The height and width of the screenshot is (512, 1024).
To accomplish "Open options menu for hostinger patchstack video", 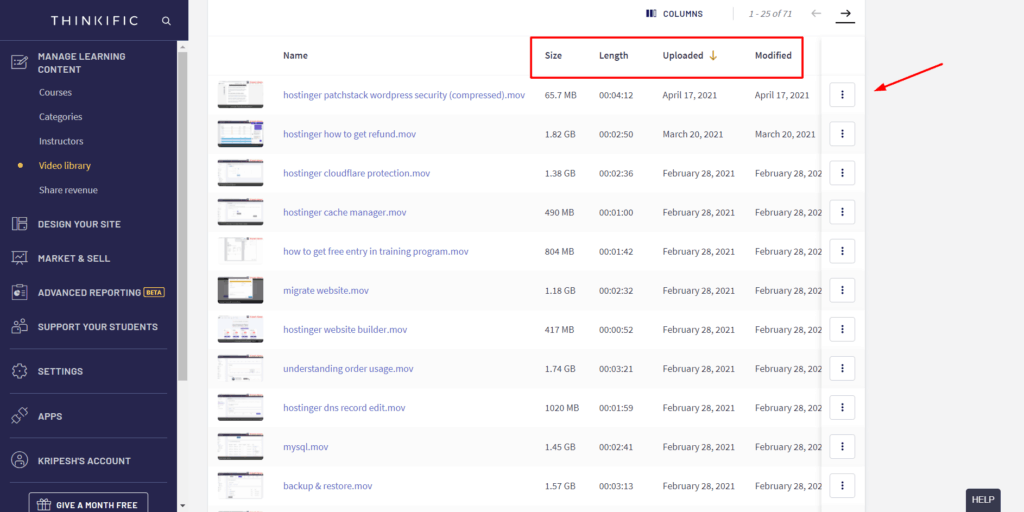I will 842,95.
